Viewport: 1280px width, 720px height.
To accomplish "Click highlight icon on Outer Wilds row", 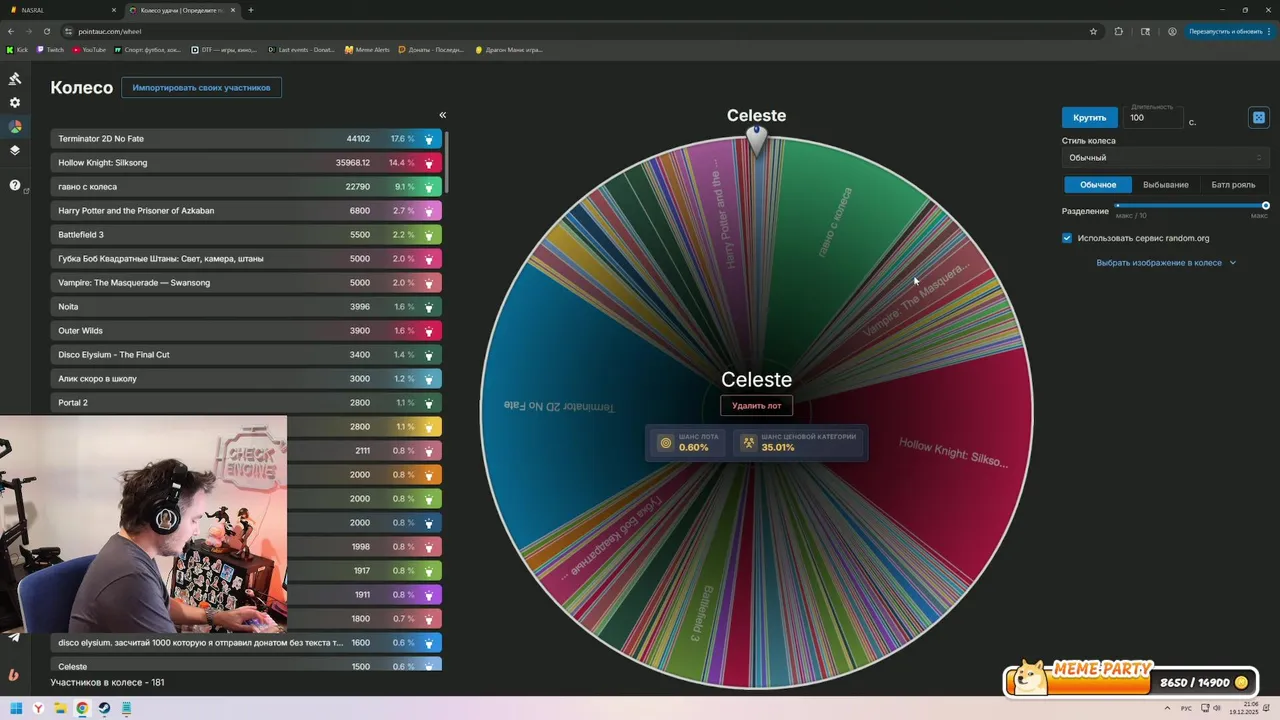I will point(429,331).
